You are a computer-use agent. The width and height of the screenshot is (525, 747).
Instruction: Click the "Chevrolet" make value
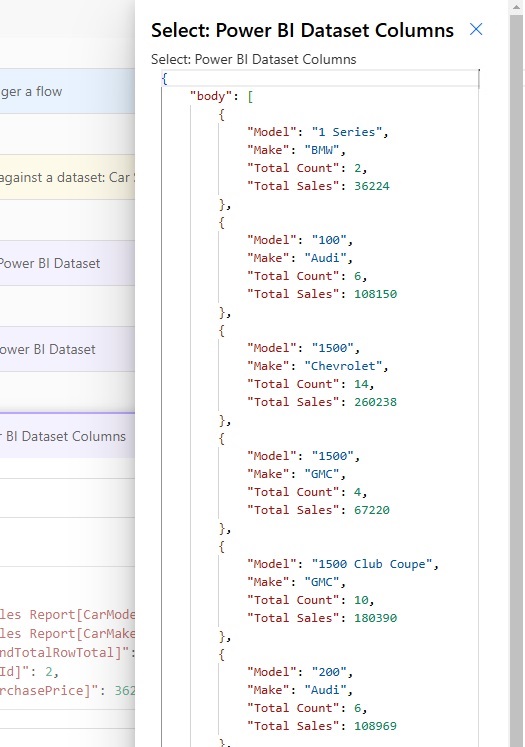click(343, 366)
